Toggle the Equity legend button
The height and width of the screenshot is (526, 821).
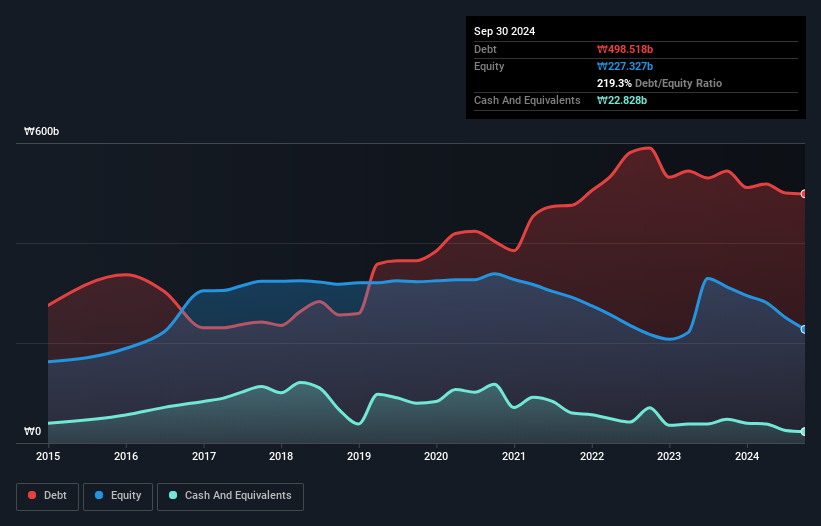coord(118,496)
